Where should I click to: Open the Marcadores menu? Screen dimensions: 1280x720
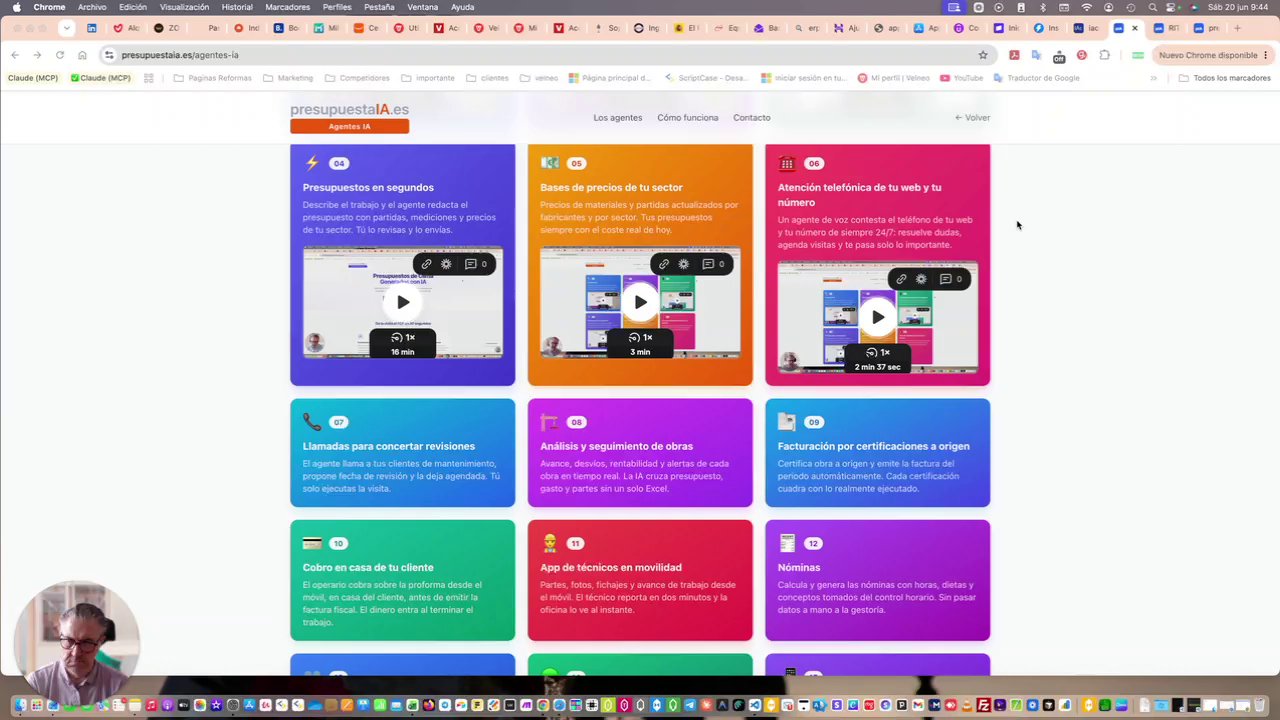point(288,7)
